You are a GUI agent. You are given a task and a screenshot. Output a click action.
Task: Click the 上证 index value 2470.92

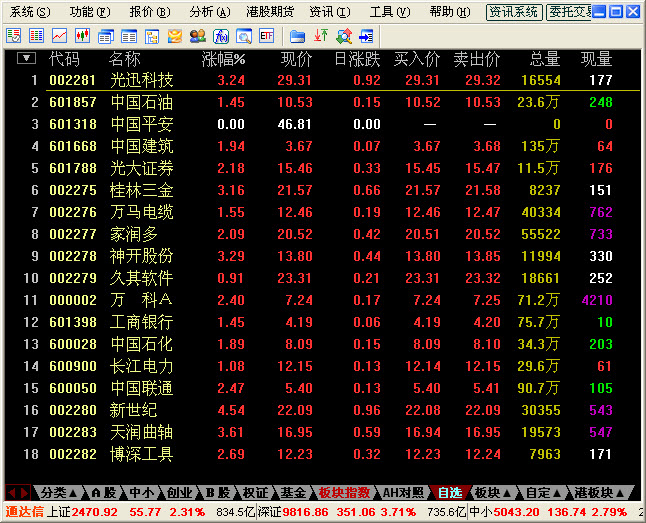pyautogui.click(x=94, y=512)
